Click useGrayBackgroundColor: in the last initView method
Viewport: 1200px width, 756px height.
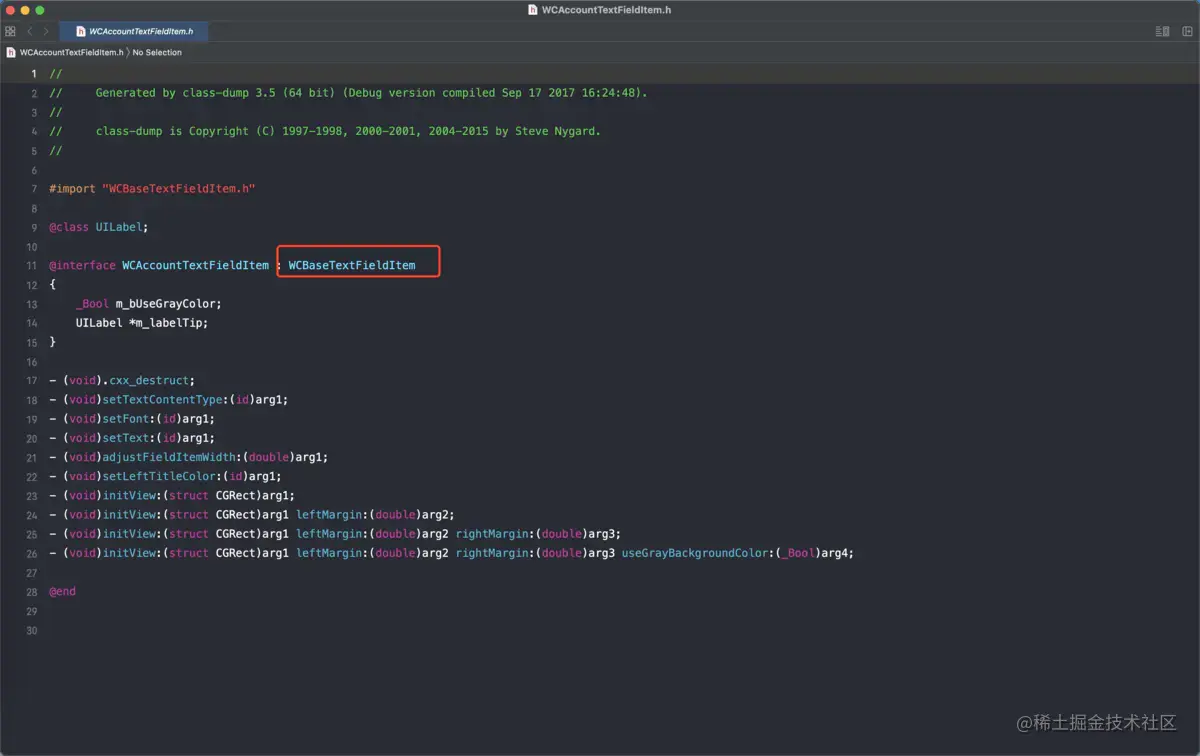[695, 553]
